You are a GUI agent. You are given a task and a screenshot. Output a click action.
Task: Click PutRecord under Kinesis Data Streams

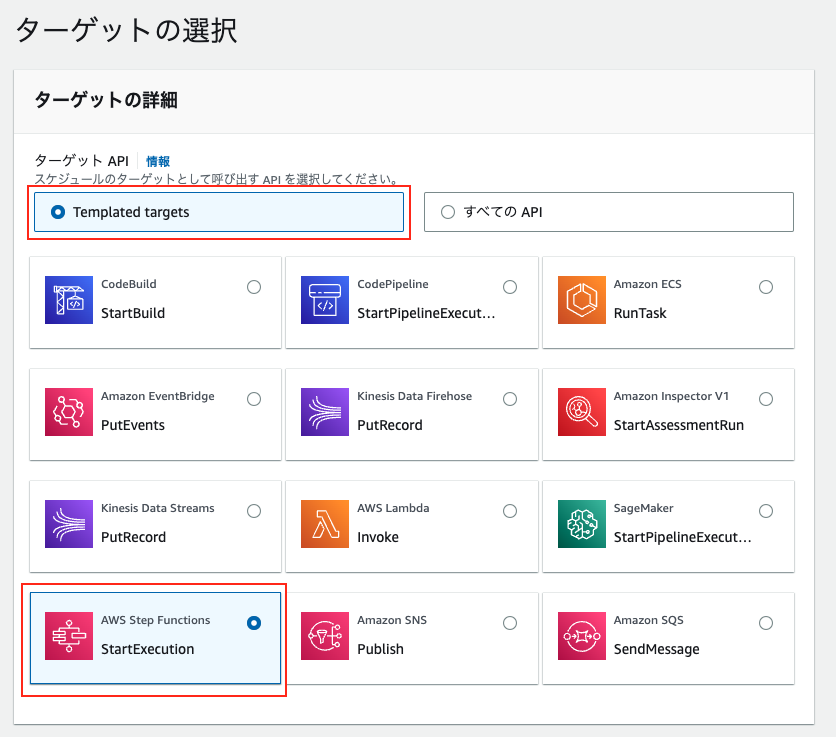tap(133, 537)
